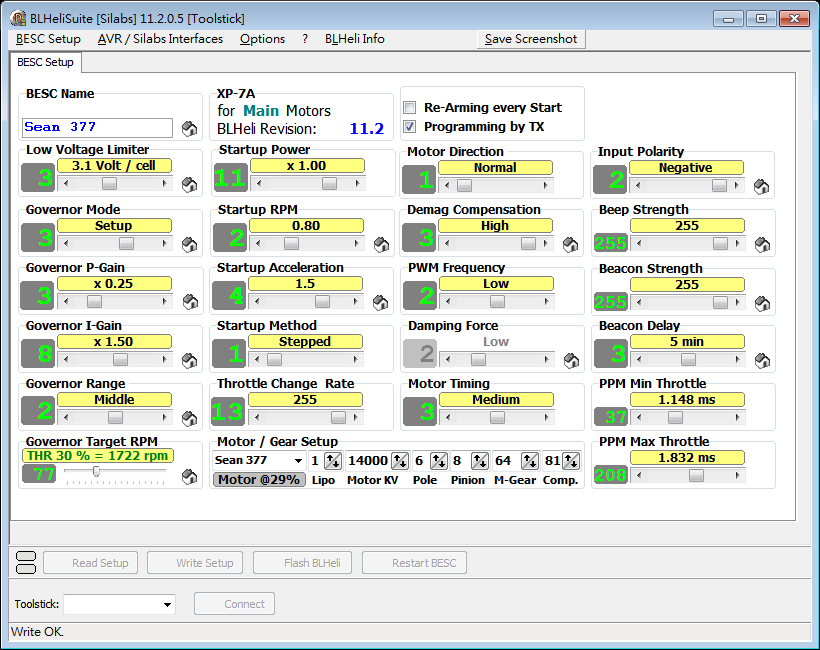Click the Startup RPM reset icon
This screenshot has width=820, height=650.
pyautogui.click(x=382, y=244)
